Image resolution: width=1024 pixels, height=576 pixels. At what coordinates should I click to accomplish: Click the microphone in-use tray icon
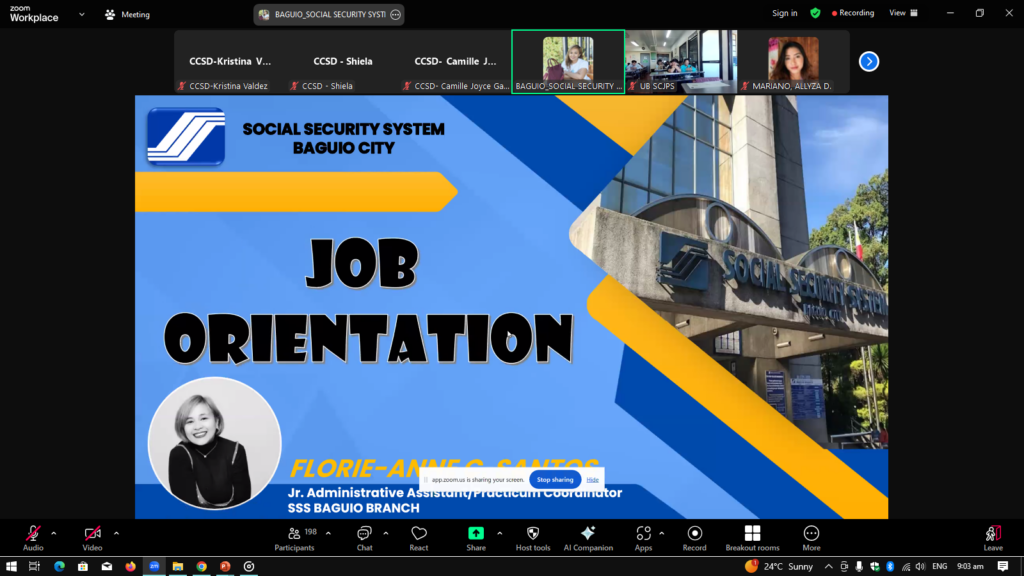coord(859,566)
